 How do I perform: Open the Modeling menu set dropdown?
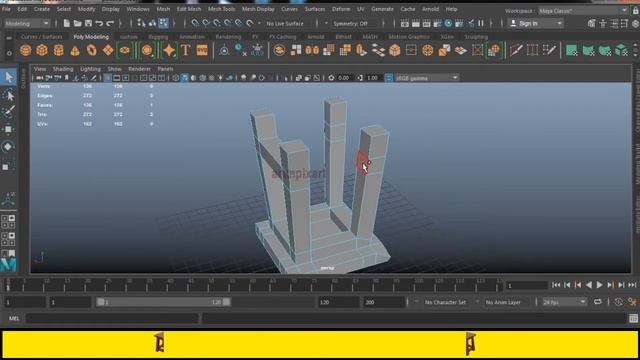(x=27, y=24)
